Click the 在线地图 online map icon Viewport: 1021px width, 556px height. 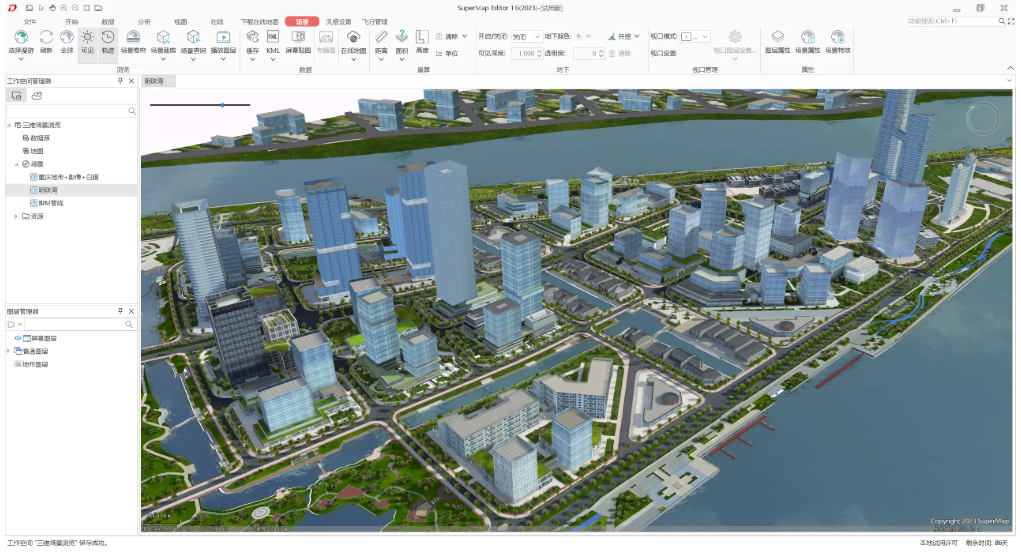point(353,37)
